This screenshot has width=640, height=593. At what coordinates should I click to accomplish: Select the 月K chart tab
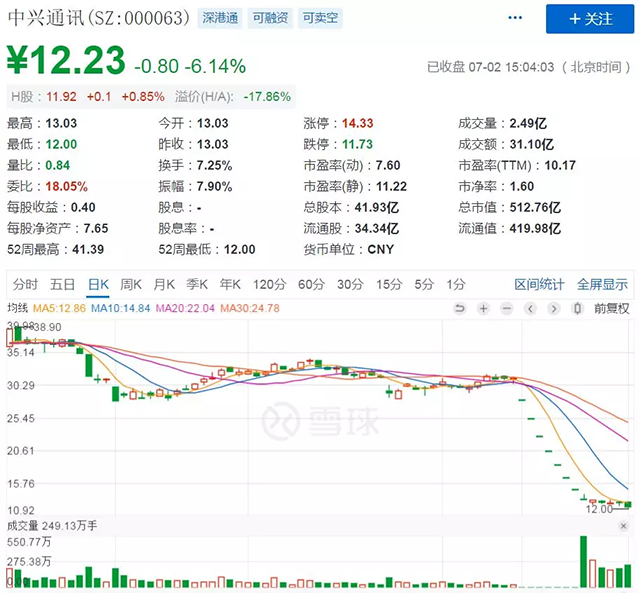point(164,284)
